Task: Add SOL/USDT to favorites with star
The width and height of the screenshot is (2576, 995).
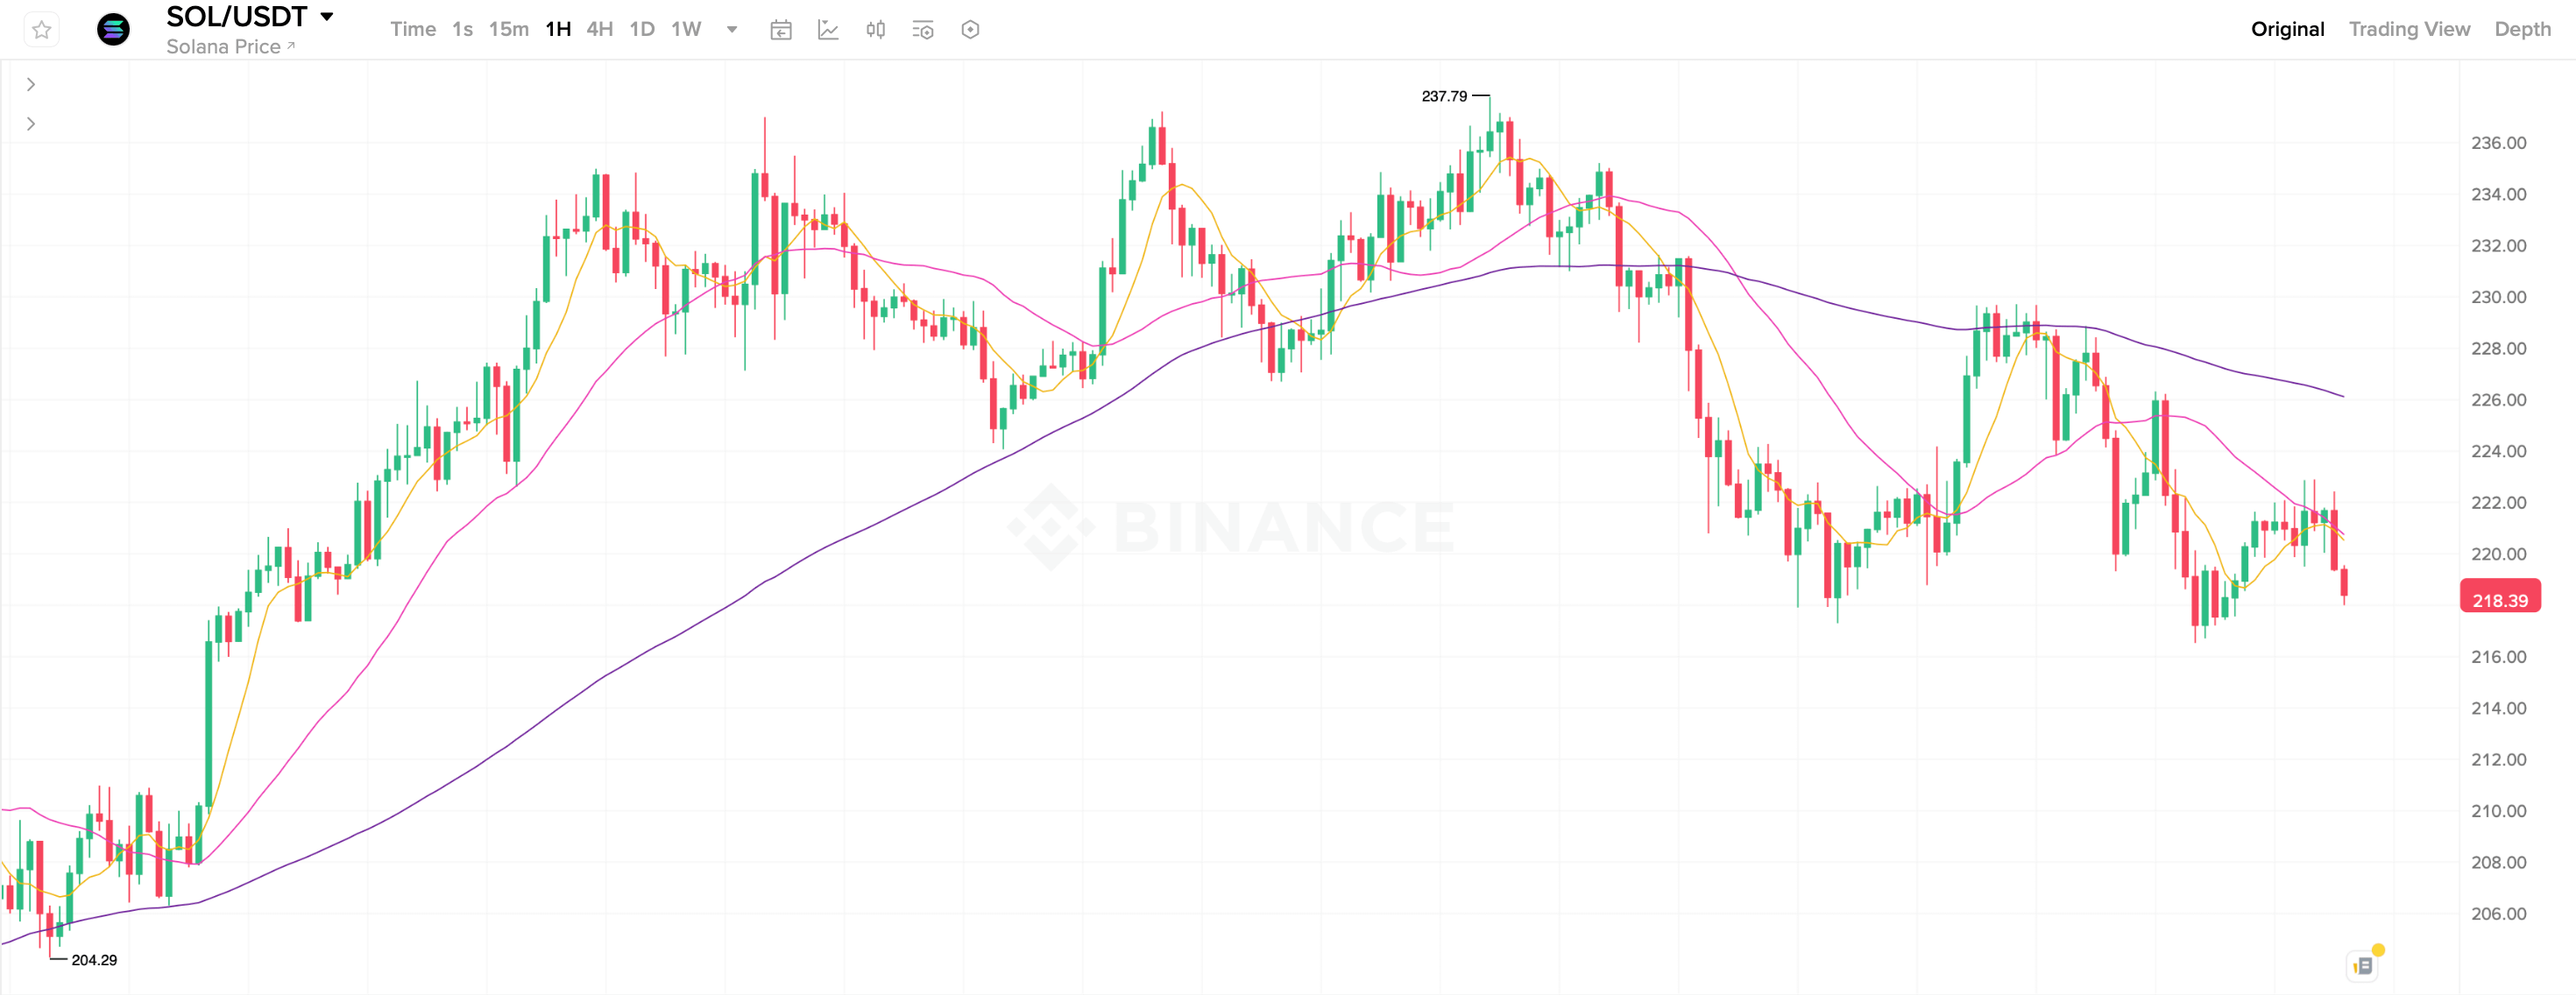Action: point(41,30)
